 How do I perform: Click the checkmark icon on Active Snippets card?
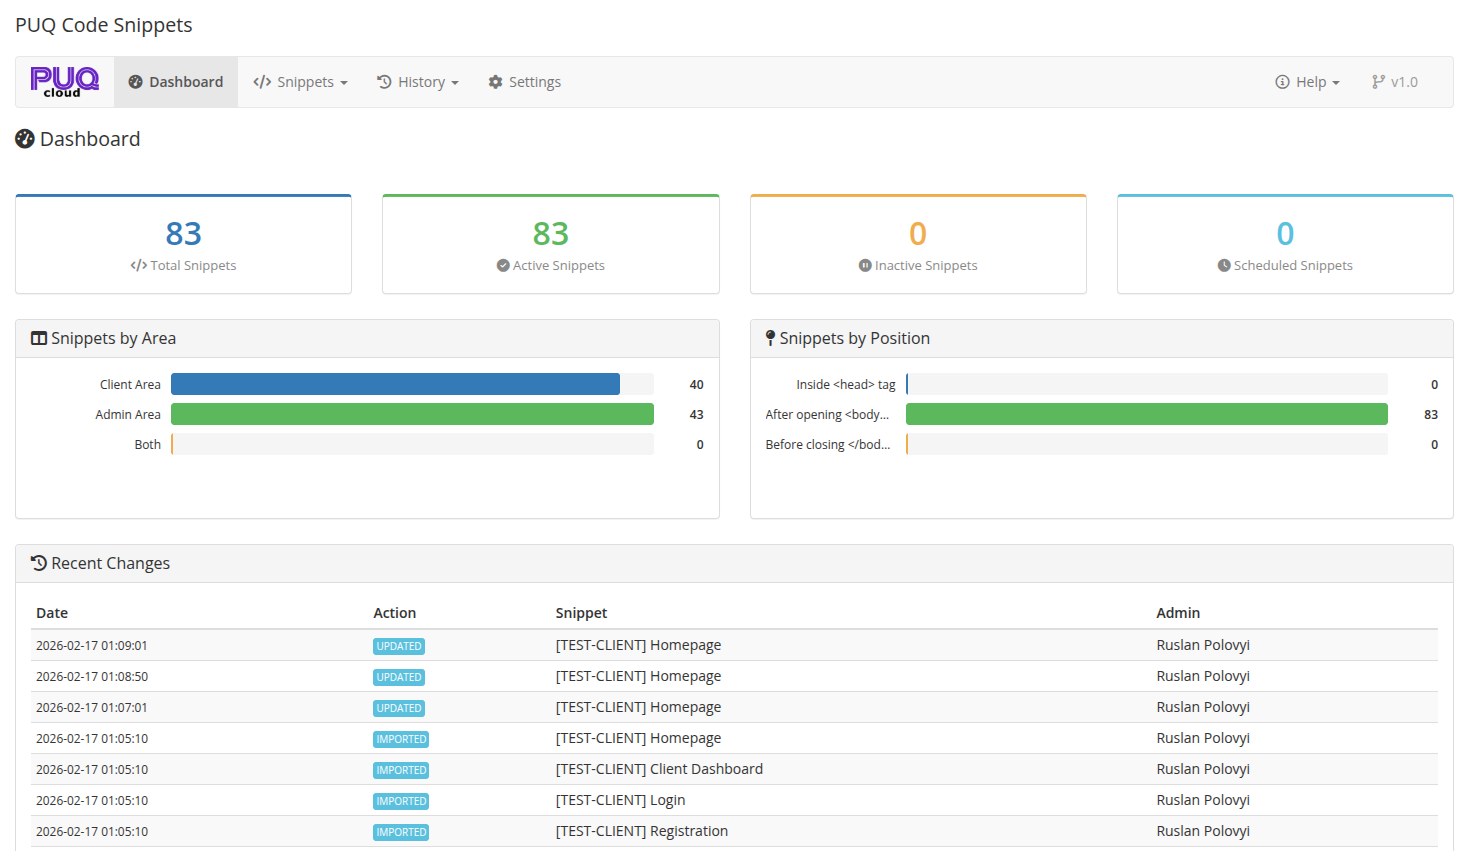click(x=502, y=266)
